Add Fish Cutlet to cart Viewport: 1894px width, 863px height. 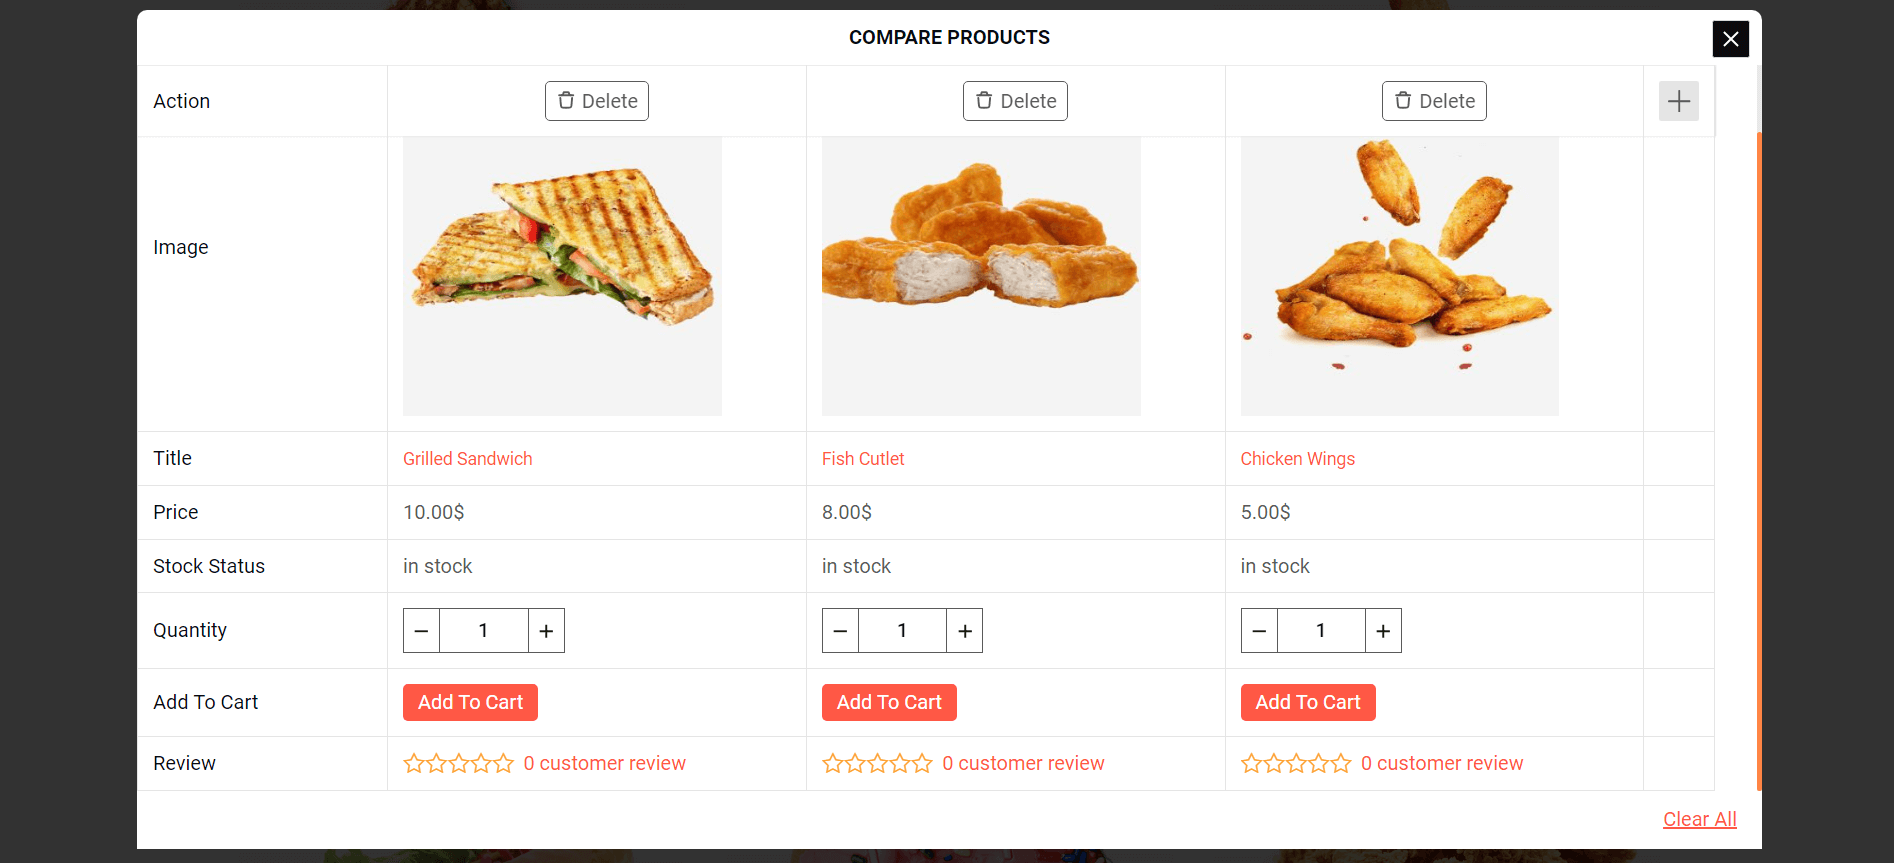tap(889, 702)
